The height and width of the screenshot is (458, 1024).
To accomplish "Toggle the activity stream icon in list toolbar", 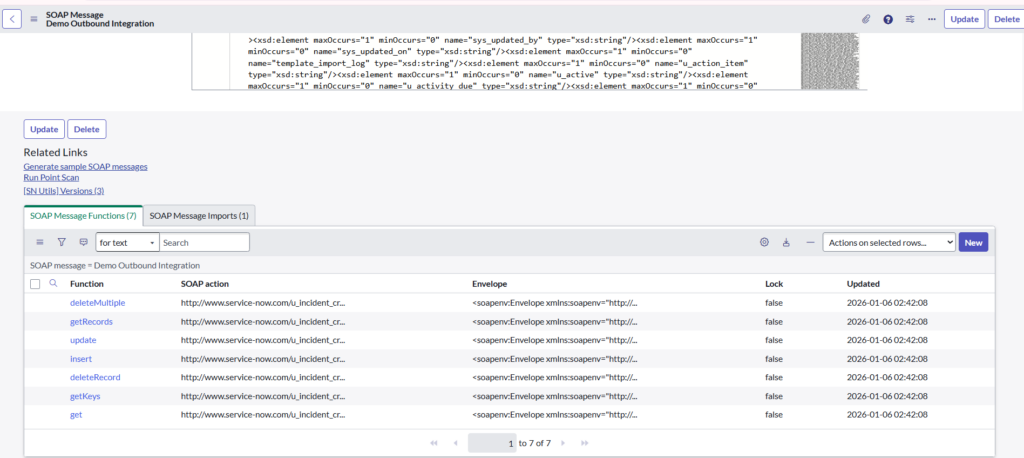I will [83, 242].
